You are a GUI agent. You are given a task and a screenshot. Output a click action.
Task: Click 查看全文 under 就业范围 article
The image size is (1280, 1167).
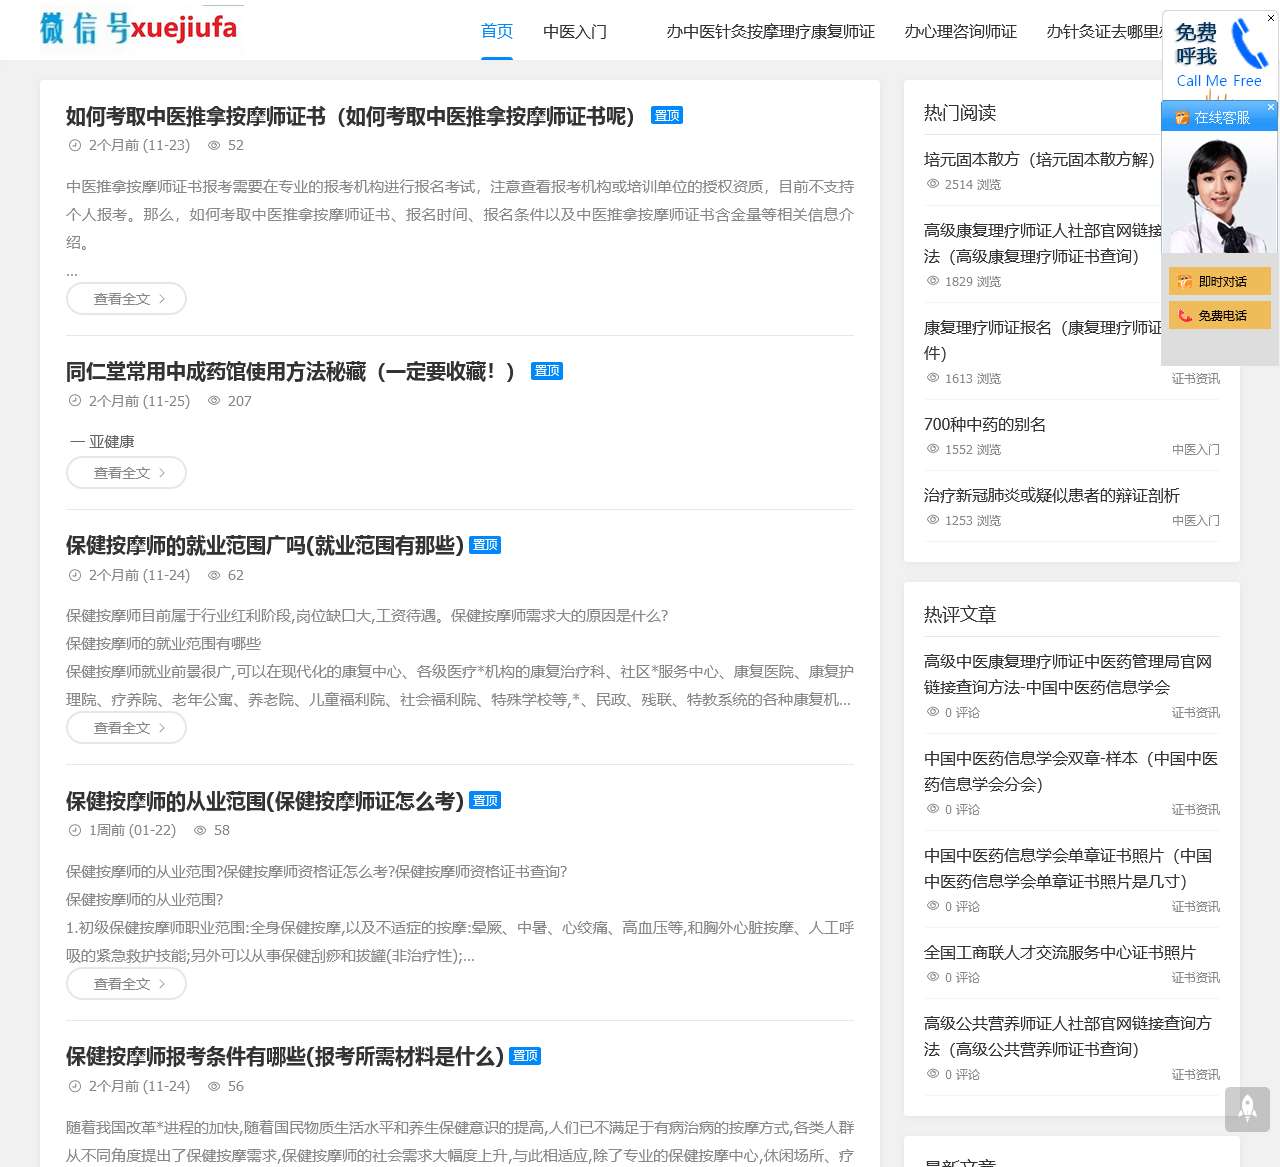[x=126, y=728]
